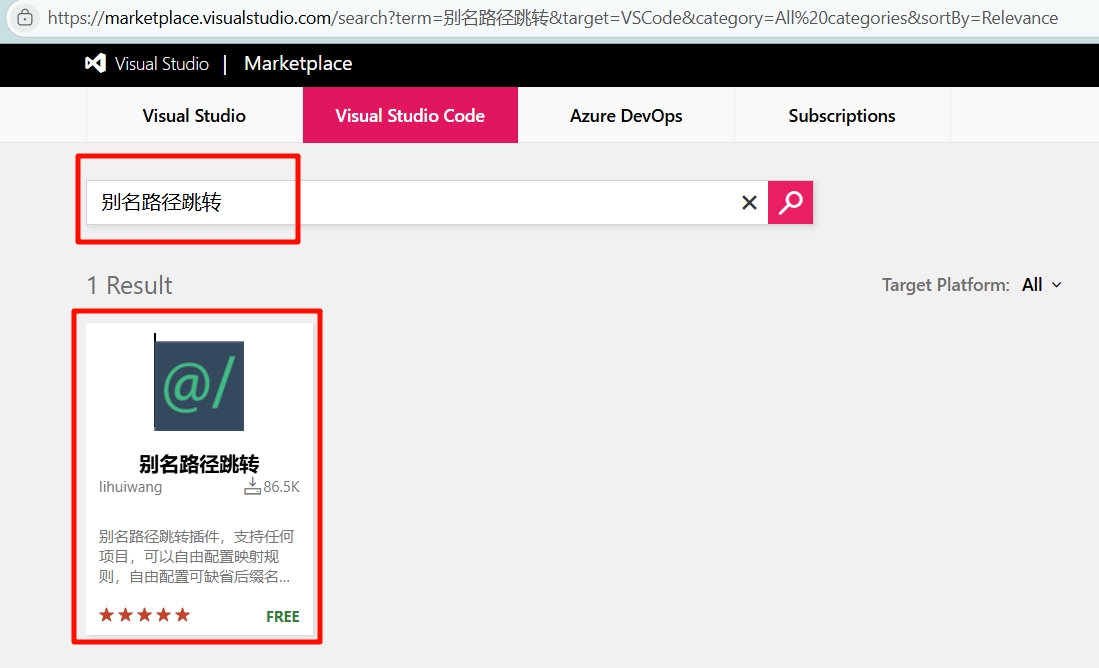Click the publisher name lihuiwang
The height and width of the screenshot is (668, 1099).
click(130, 486)
